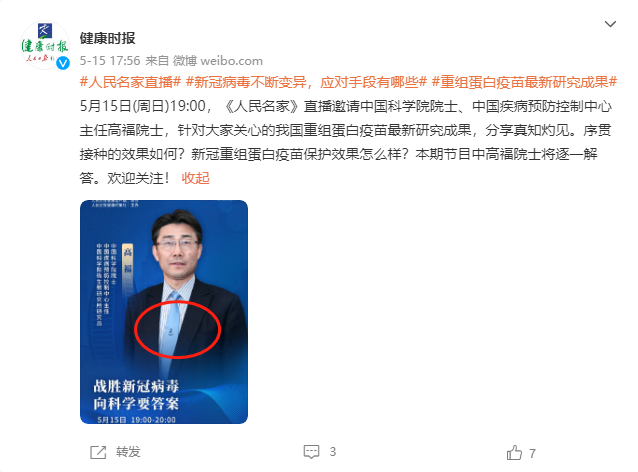638x472 pixels.
Task: Click the blue verified V badge
Action: pos(63,63)
